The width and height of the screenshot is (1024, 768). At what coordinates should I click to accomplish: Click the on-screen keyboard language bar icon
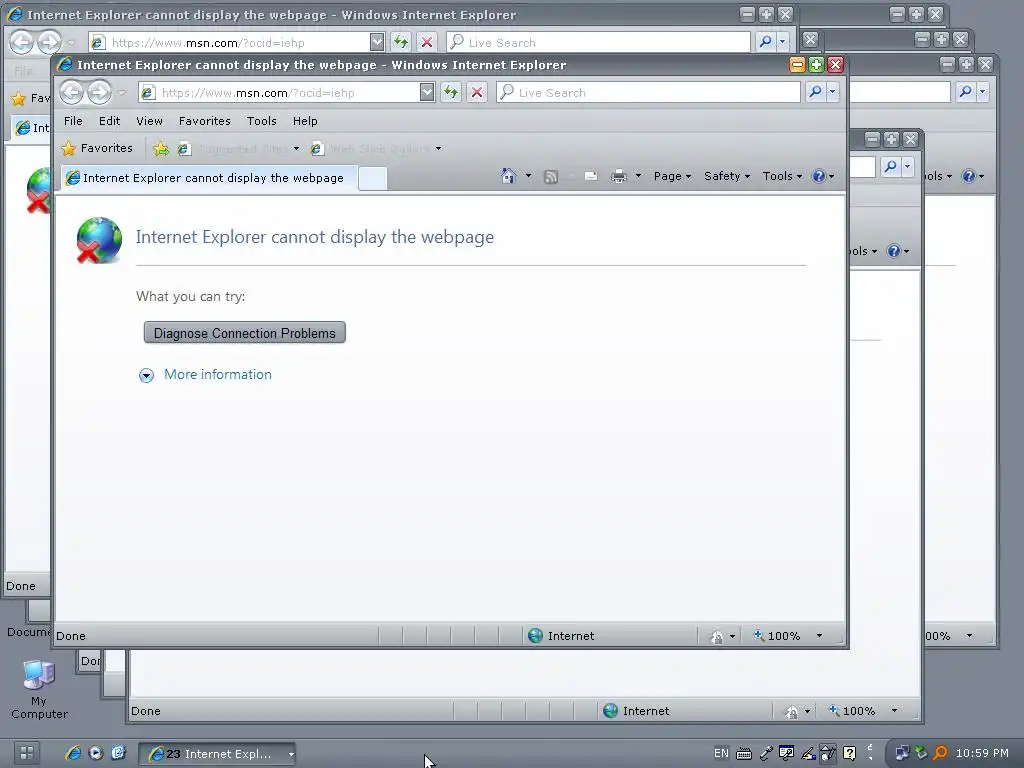point(743,754)
